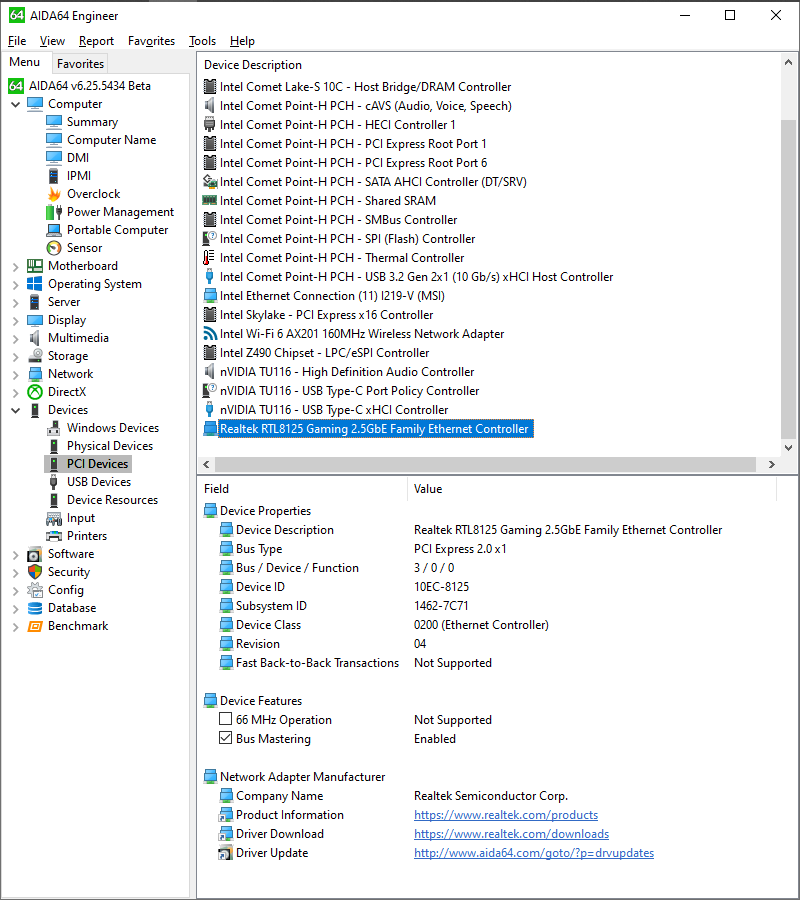
Task: Click the Motherboard icon in tree
Action: [x=35, y=266]
